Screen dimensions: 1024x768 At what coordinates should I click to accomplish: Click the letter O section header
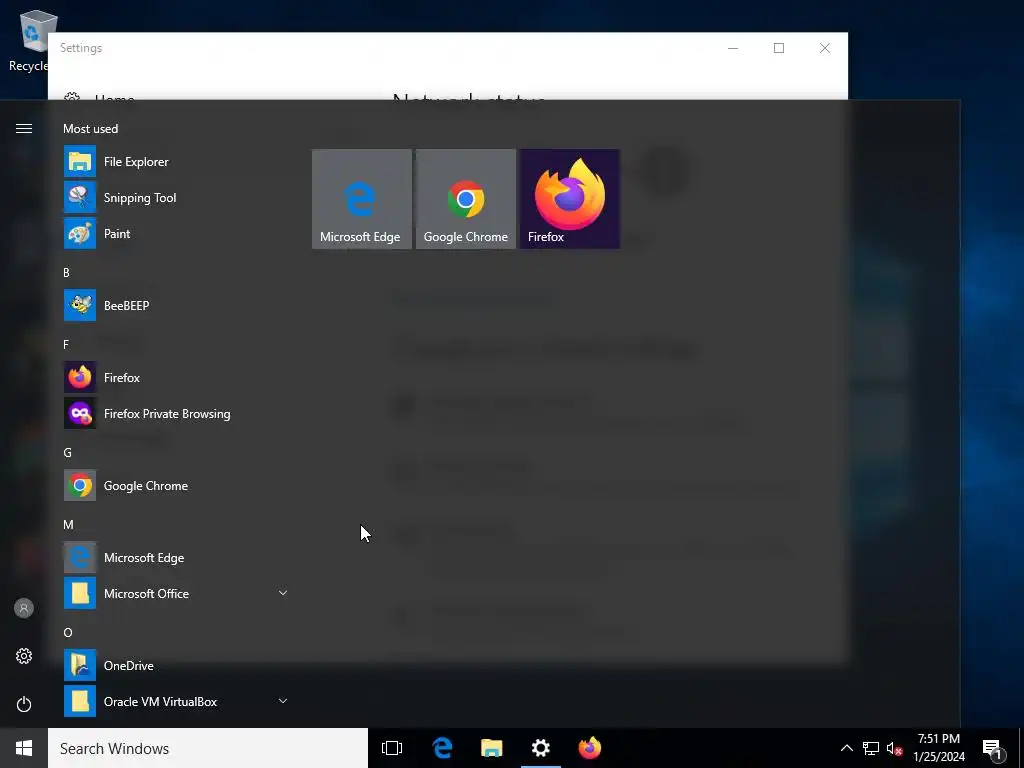point(67,632)
